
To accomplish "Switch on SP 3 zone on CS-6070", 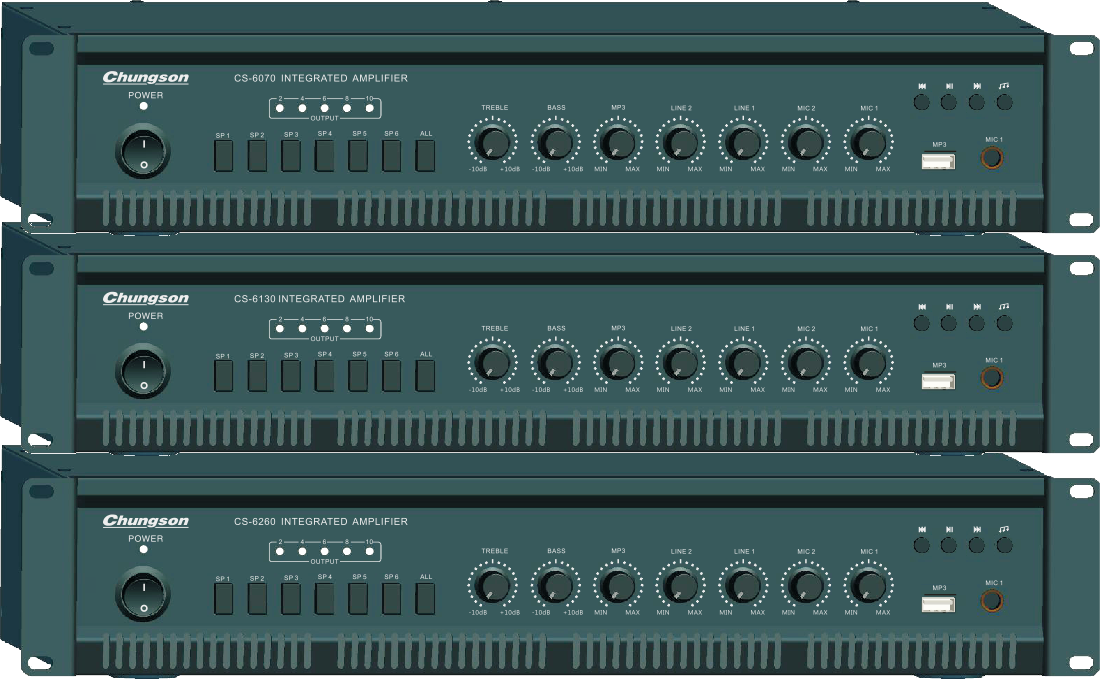I will tap(291, 156).
